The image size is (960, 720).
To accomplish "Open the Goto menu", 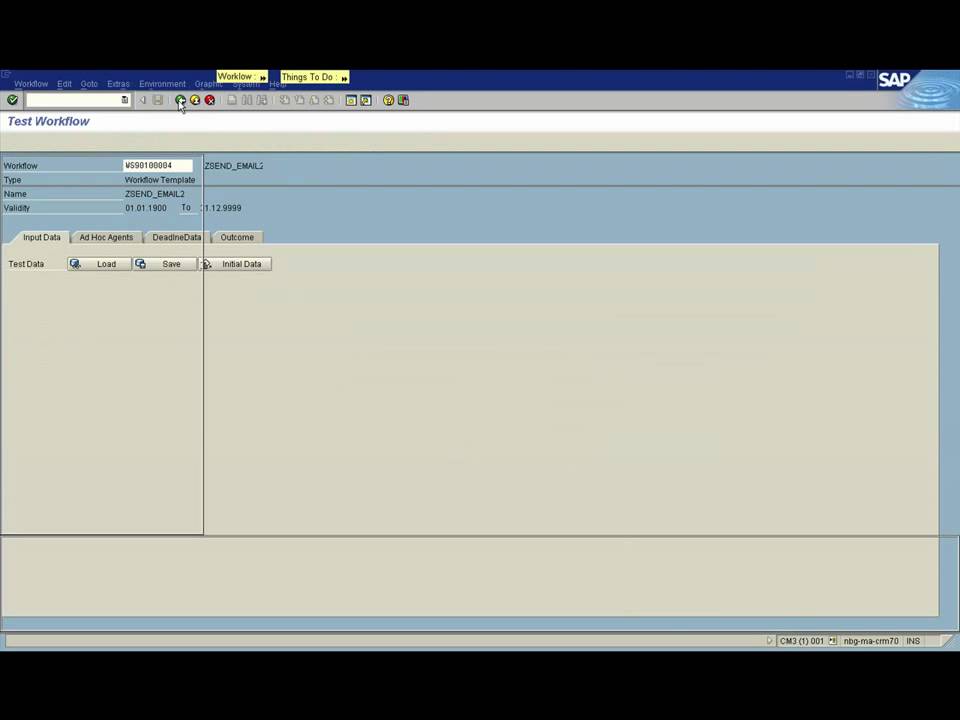I will coord(89,84).
